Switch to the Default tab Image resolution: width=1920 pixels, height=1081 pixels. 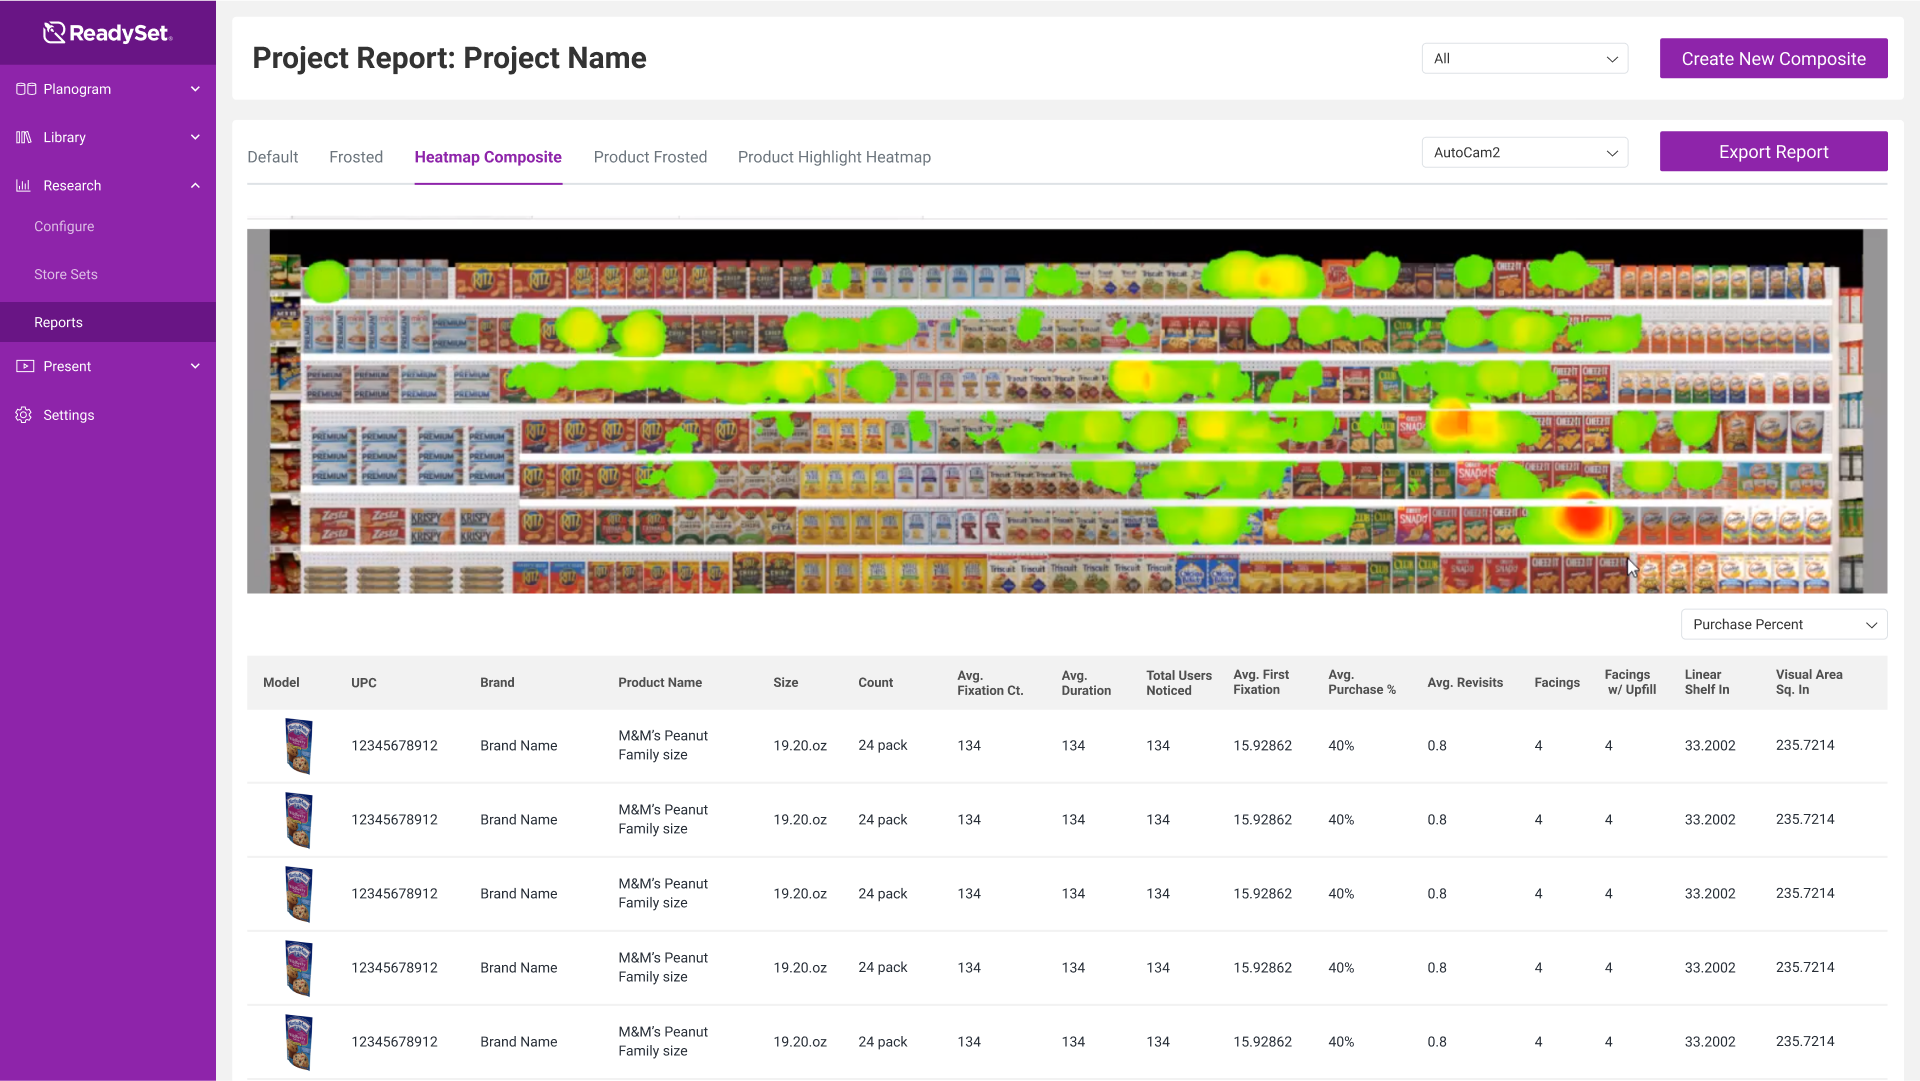[x=273, y=157]
